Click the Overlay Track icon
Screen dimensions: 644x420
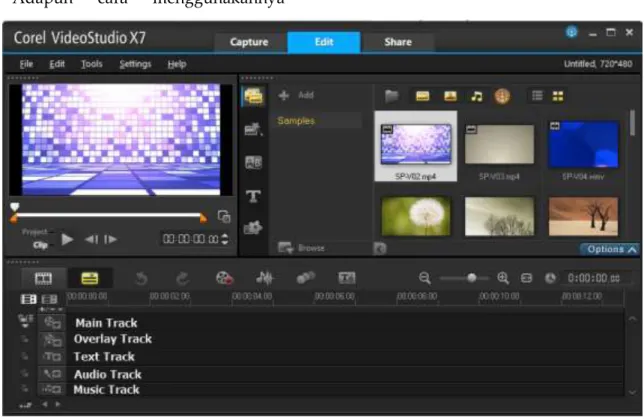tap(53, 340)
